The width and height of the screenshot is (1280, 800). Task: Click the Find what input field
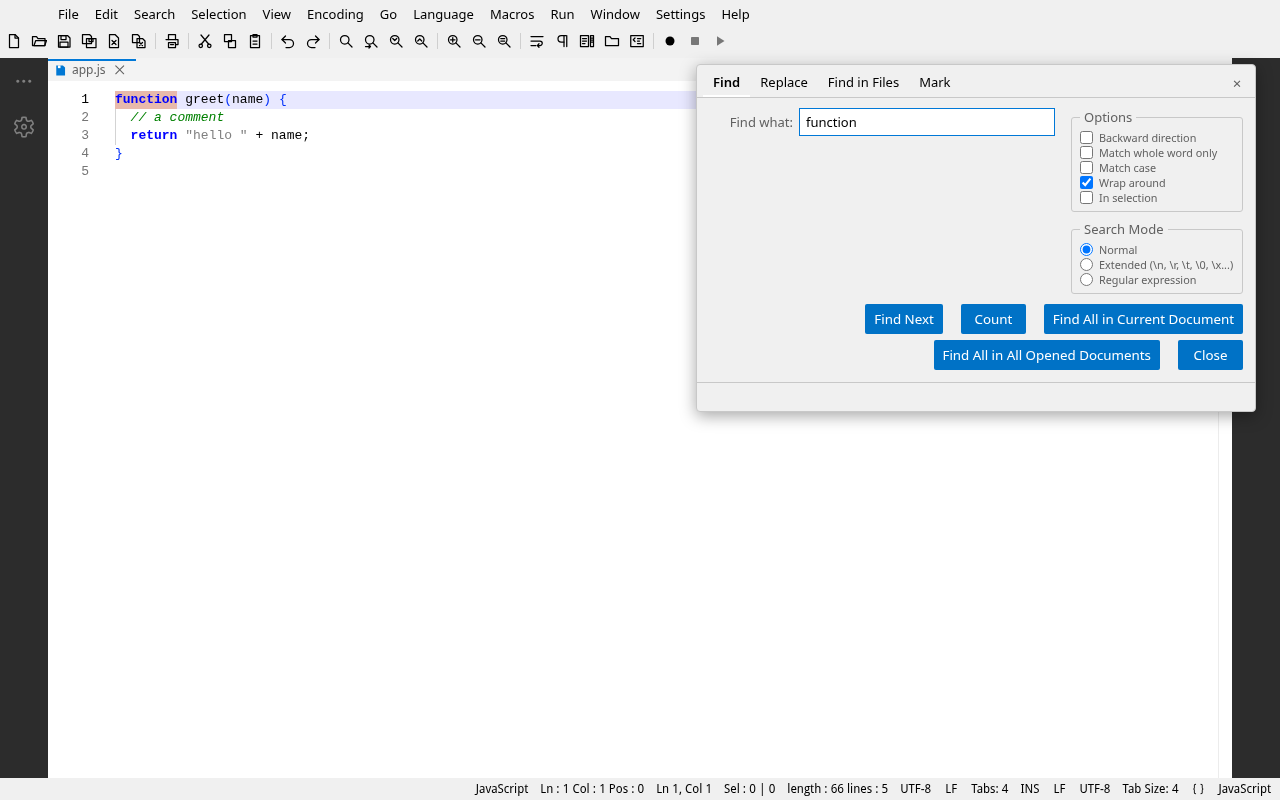[x=927, y=122]
